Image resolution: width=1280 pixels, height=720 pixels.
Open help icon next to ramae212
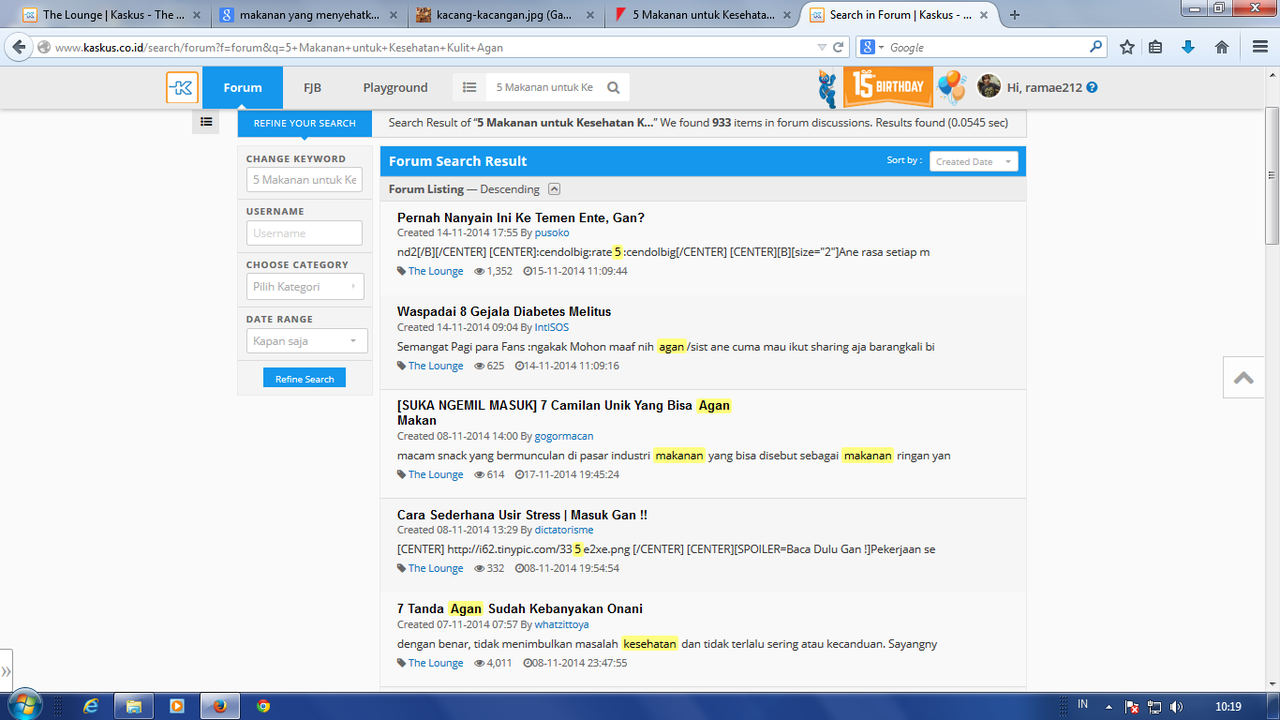(x=1092, y=87)
